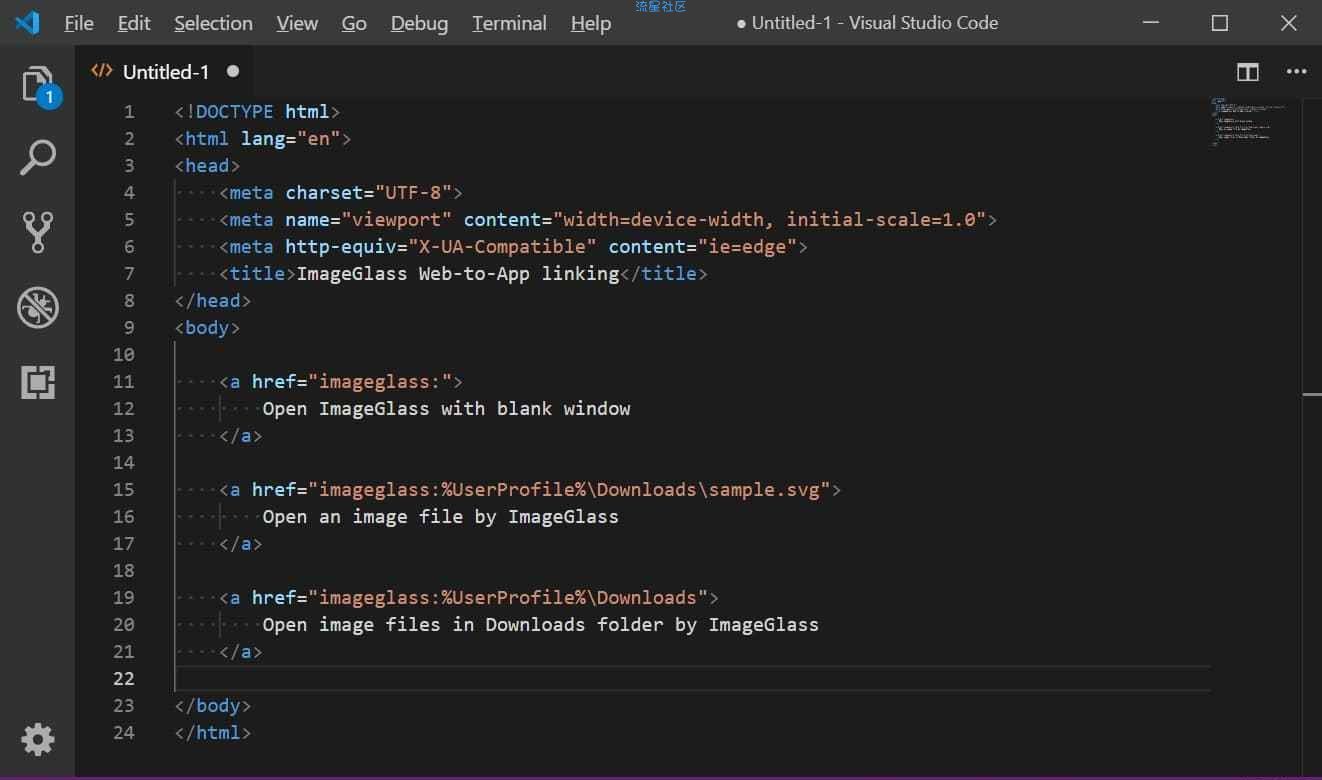The height and width of the screenshot is (780, 1322).
Task: Click the closing head tag on line 8
Action: coord(213,300)
